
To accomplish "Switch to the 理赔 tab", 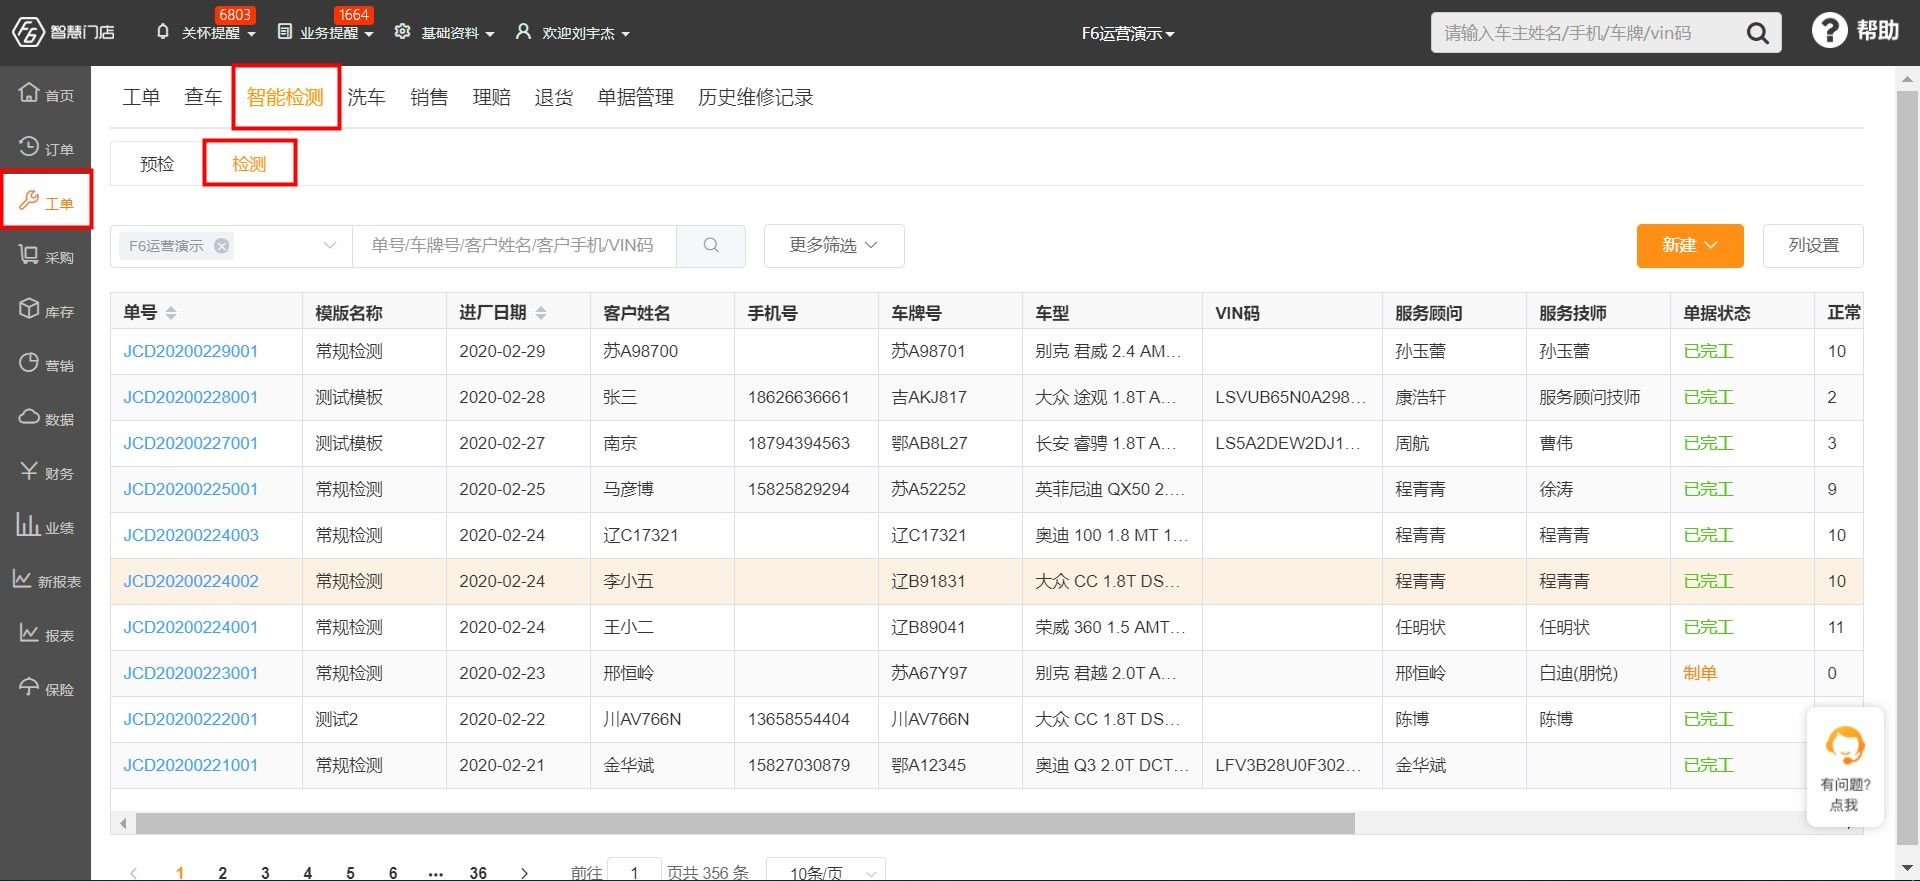I will pyautogui.click(x=492, y=97).
